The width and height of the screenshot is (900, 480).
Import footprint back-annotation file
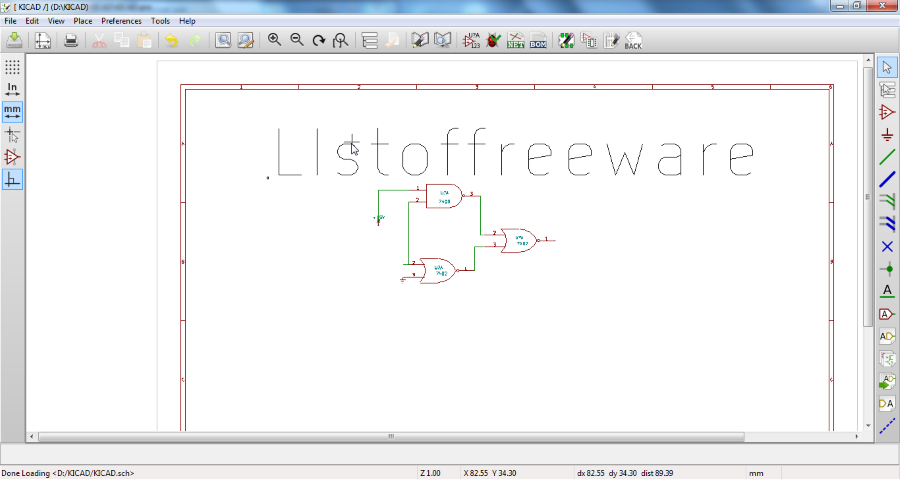pyautogui.click(x=633, y=40)
